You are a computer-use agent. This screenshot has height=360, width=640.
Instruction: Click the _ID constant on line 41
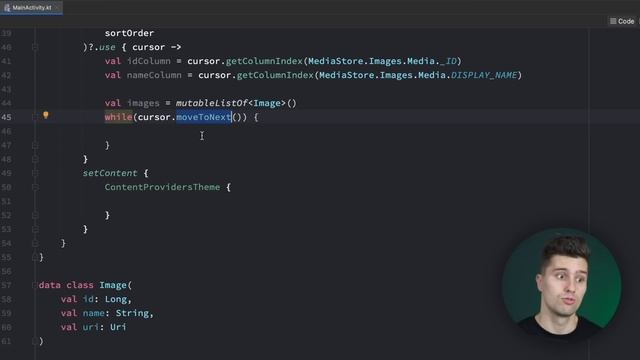448,61
